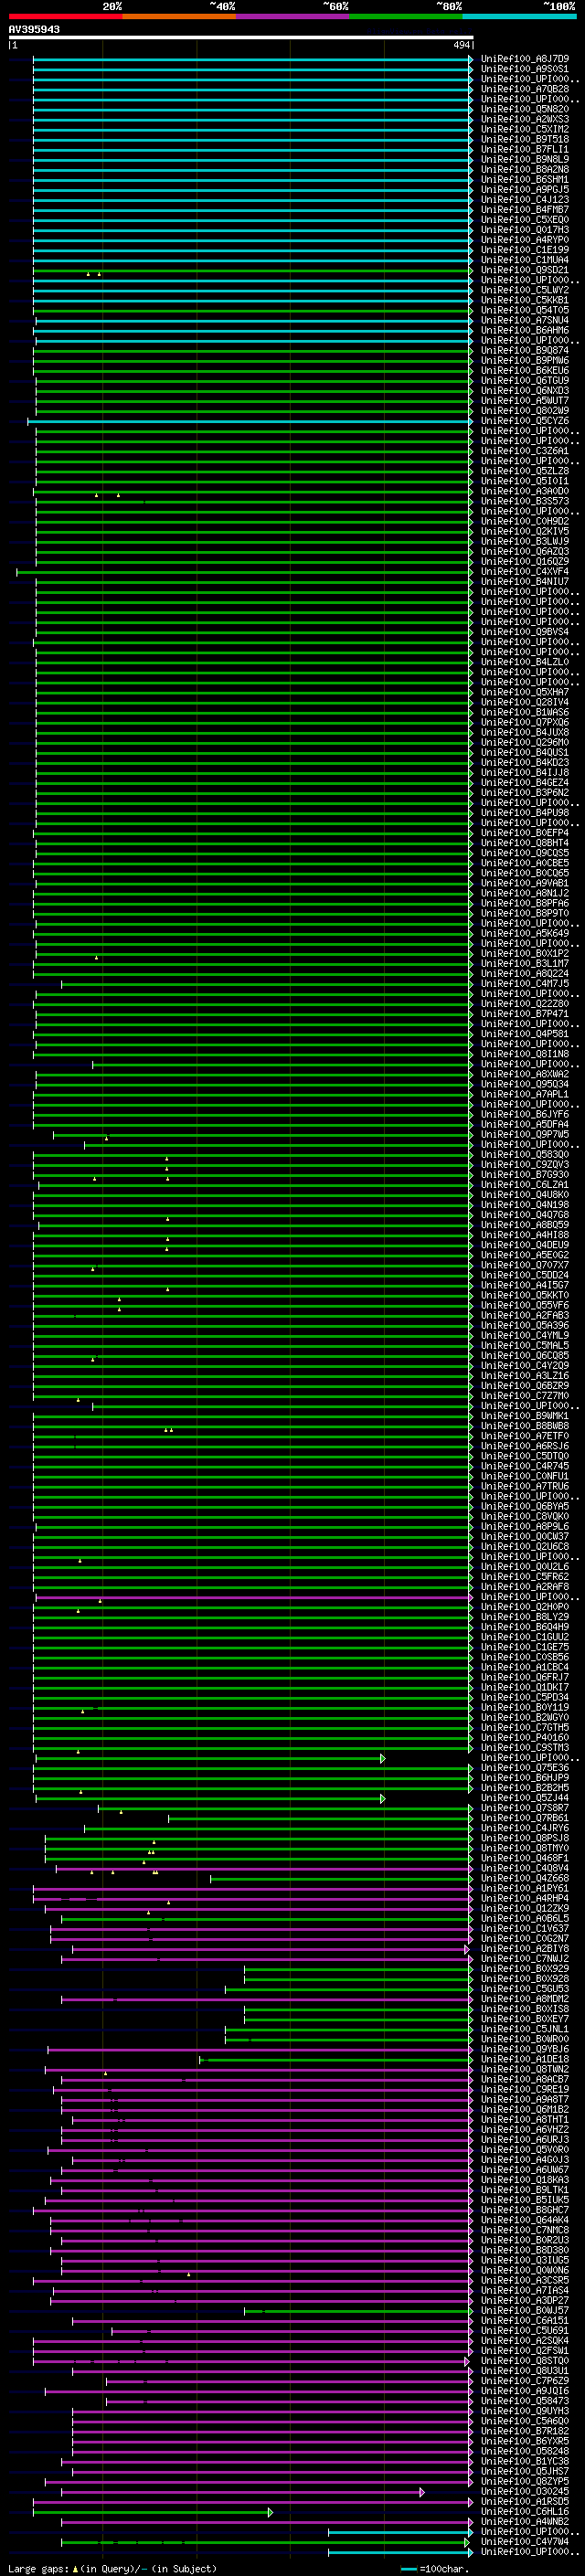Select the UniRef100_C4V7W4 label
This screenshot has width=585, height=2576.
point(525,2541)
